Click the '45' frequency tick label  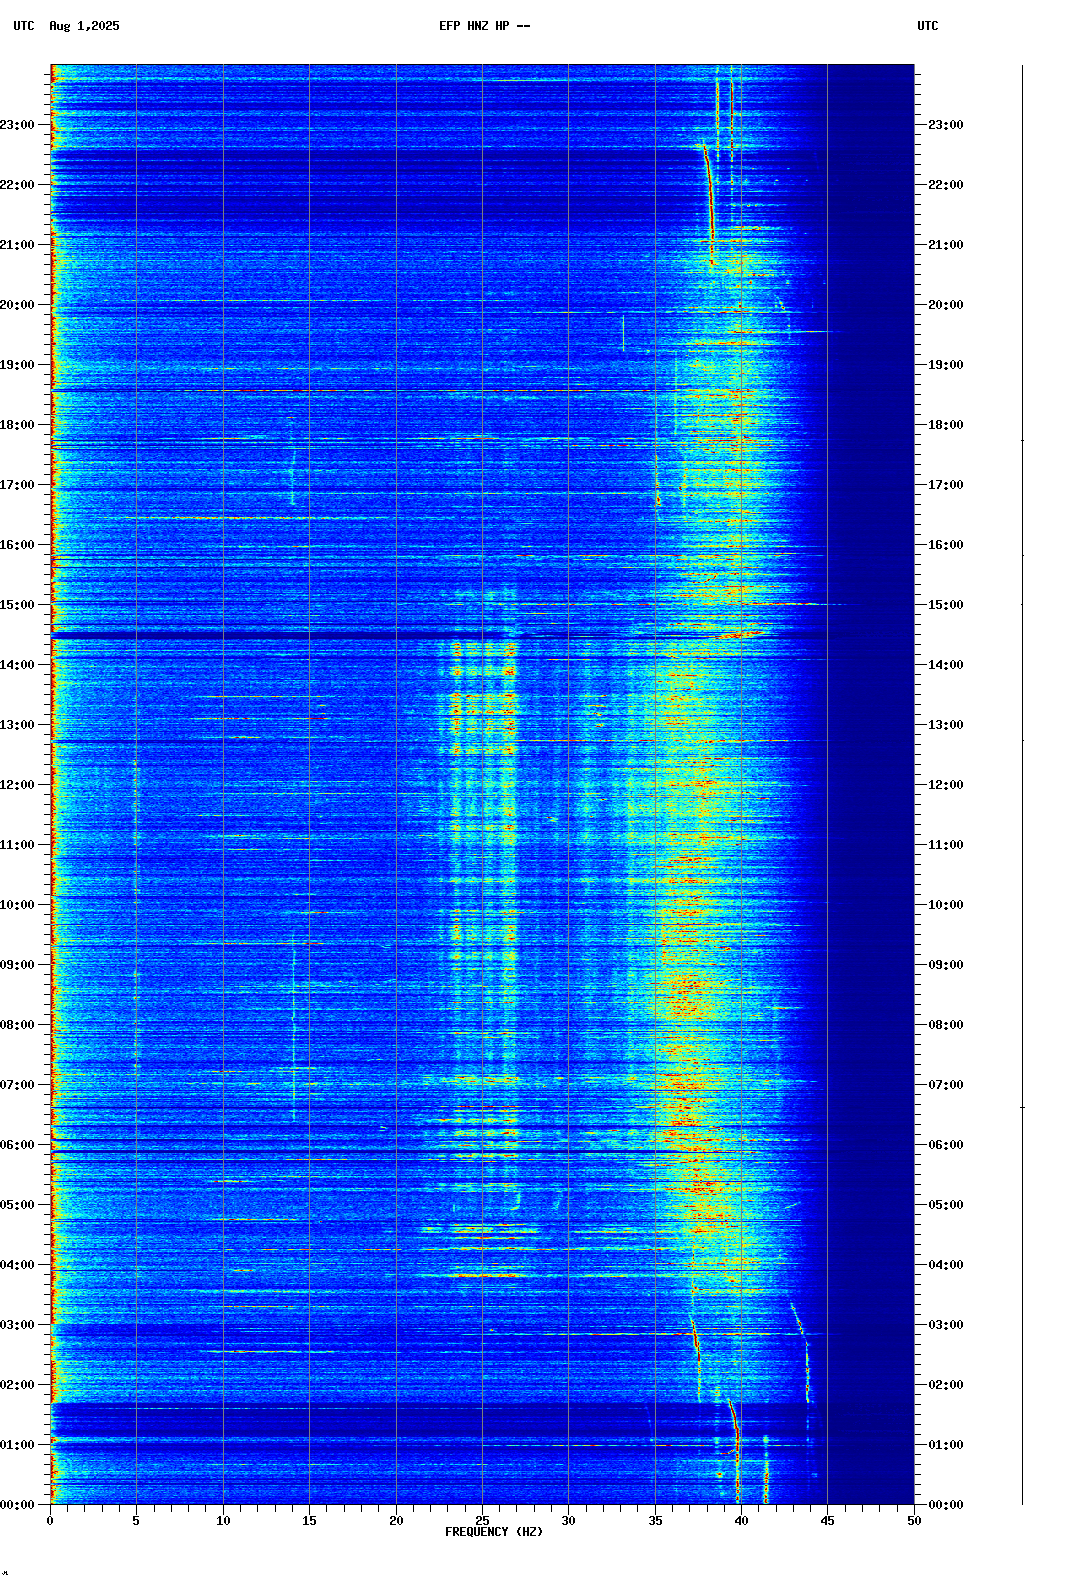(x=827, y=1521)
